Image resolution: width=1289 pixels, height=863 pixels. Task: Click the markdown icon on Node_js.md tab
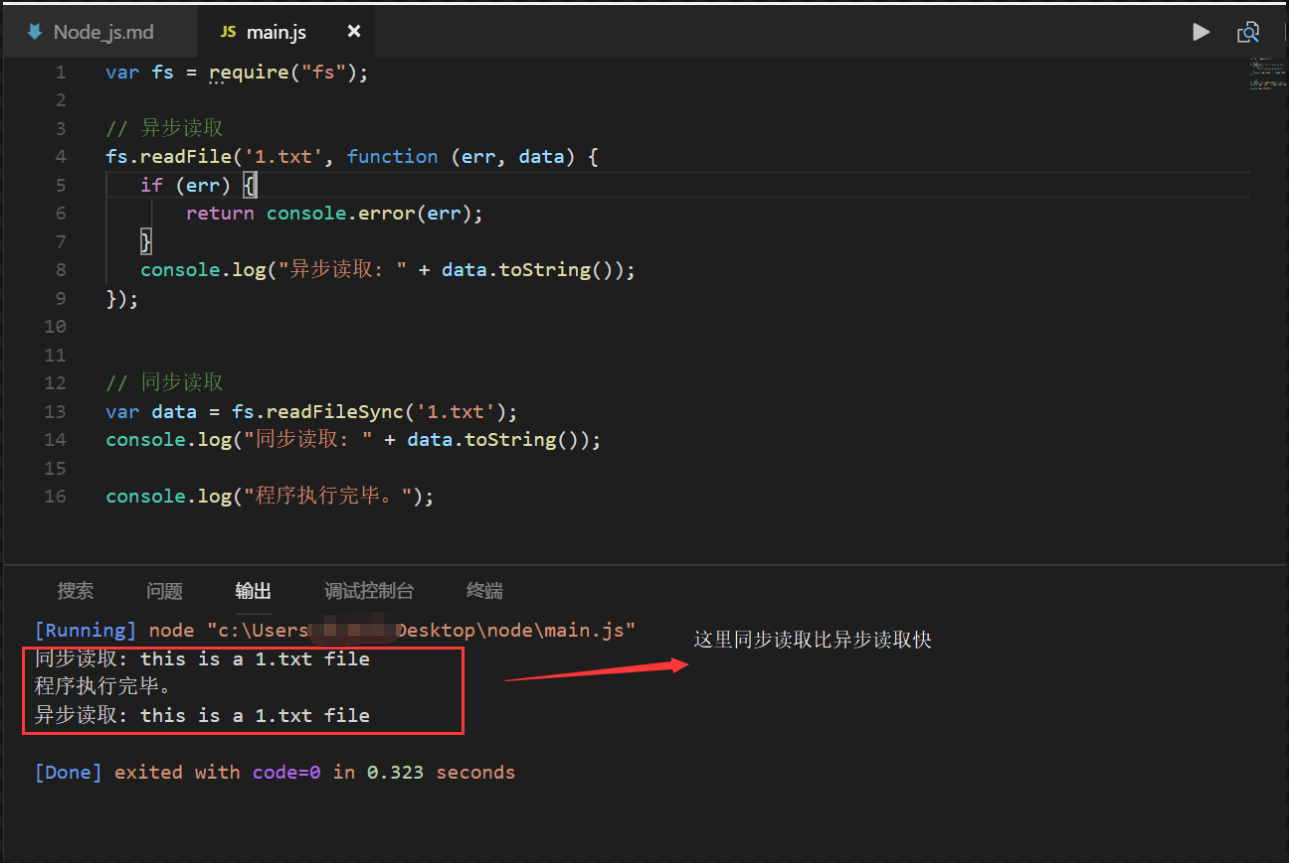pyautogui.click(x=35, y=32)
